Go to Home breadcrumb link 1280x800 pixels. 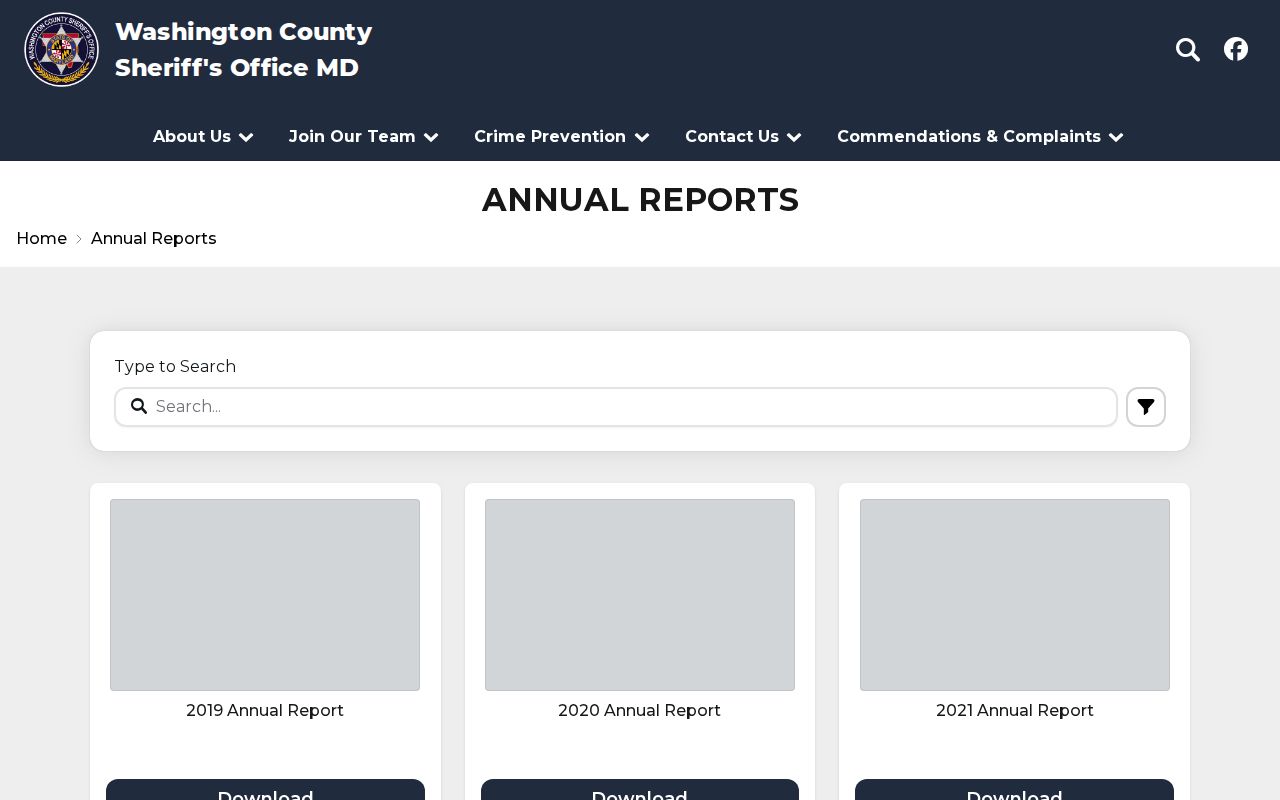tap(42, 238)
